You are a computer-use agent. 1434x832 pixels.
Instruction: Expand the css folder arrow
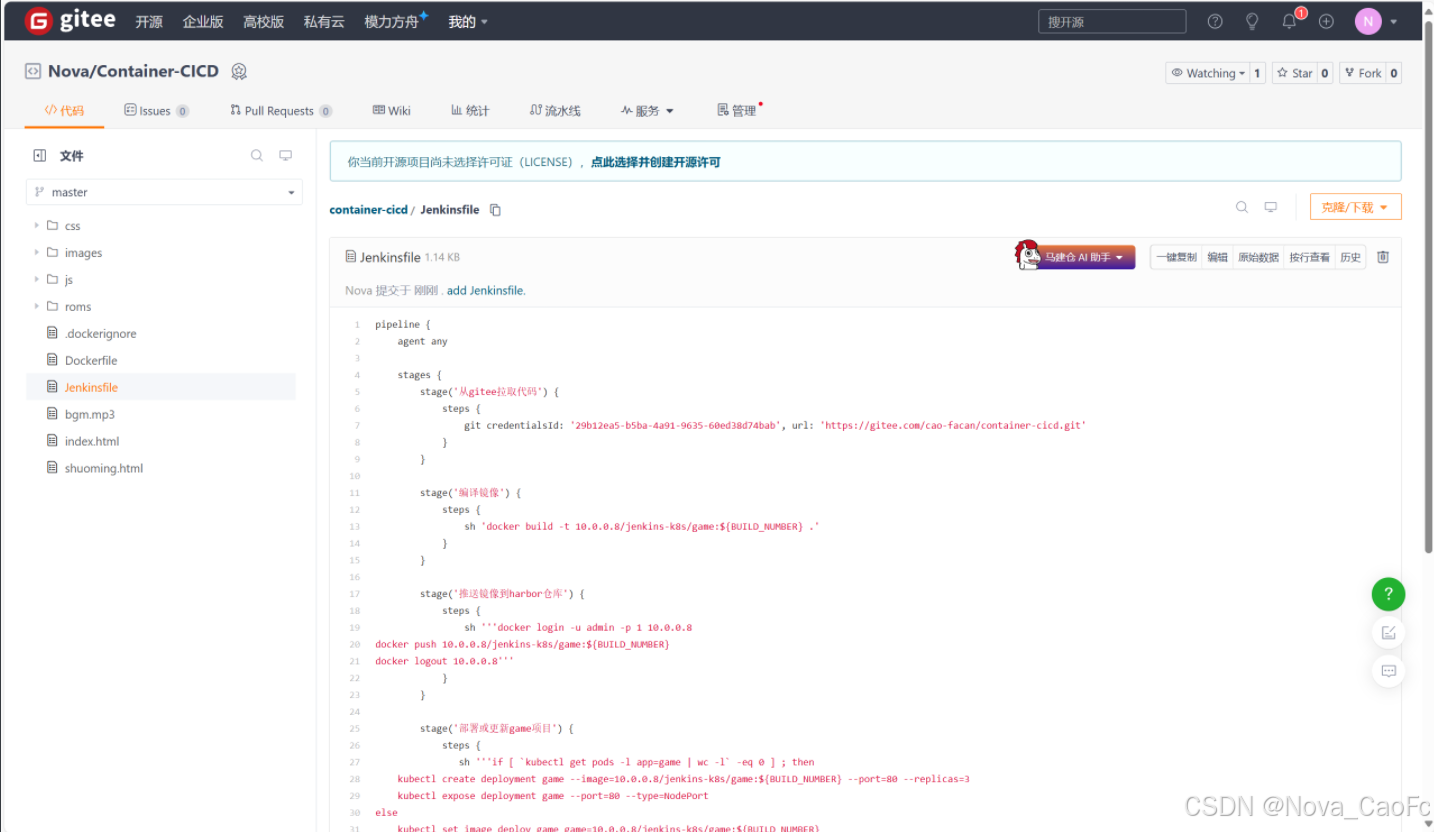click(x=37, y=225)
